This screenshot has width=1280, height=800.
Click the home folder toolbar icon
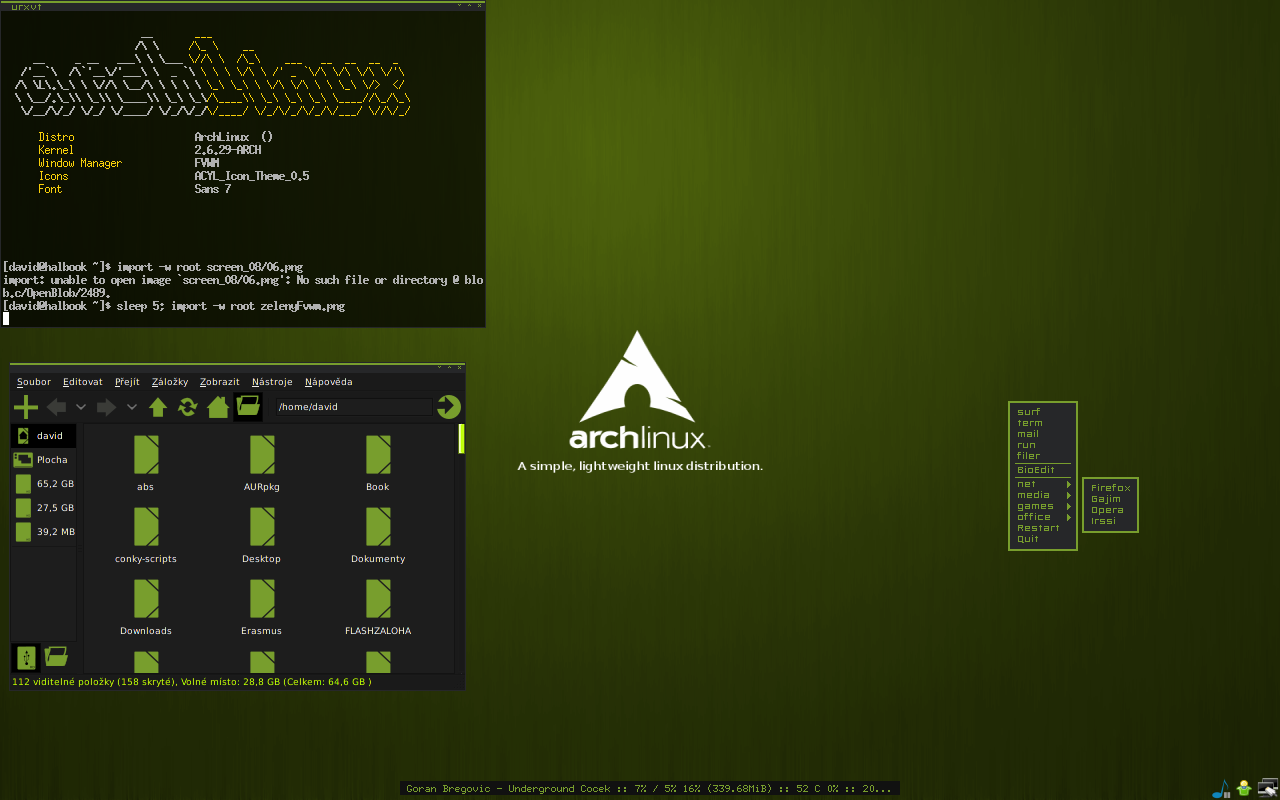tap(218, 407)
